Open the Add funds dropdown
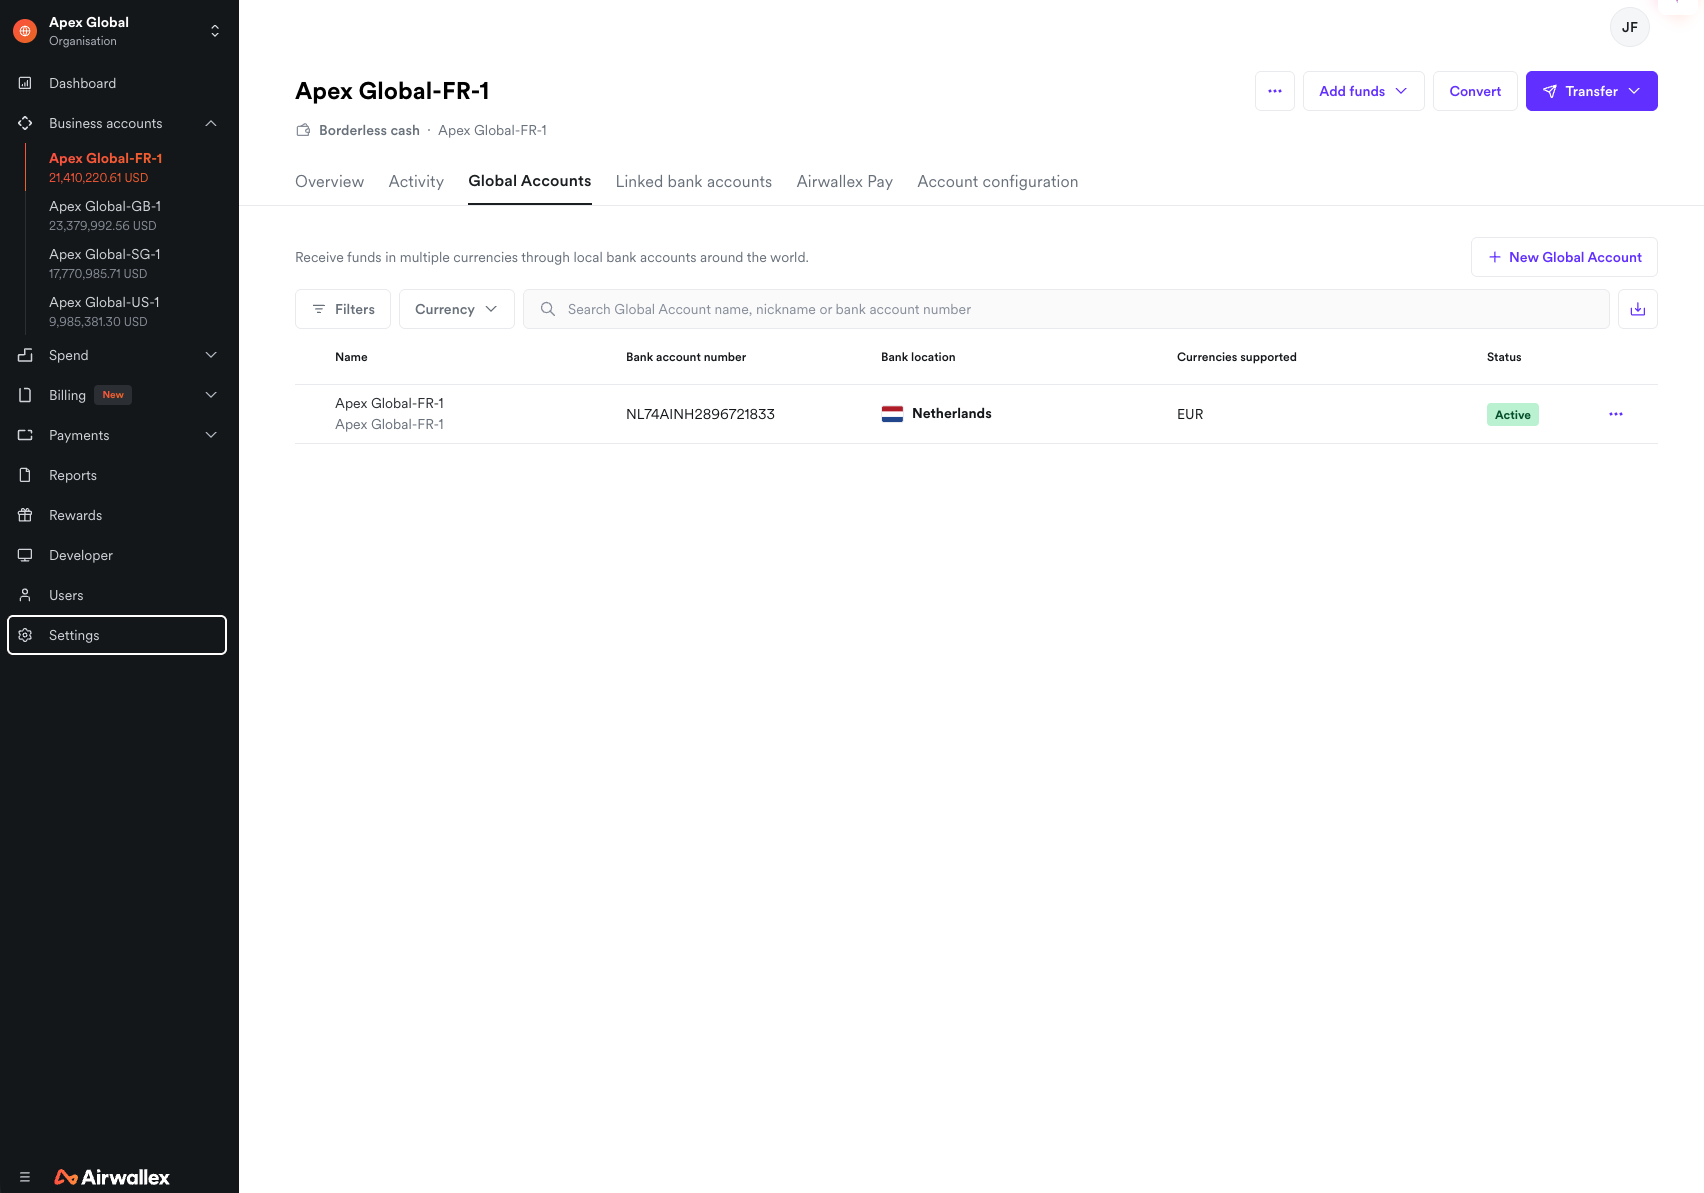This screenshot has height=1193, width=1704. click(1364, 91)
